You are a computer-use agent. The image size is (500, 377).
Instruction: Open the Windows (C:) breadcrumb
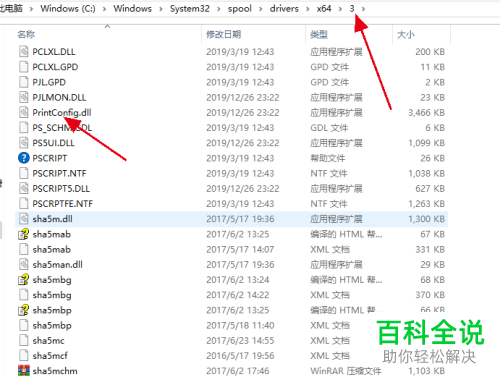(68, 8)
